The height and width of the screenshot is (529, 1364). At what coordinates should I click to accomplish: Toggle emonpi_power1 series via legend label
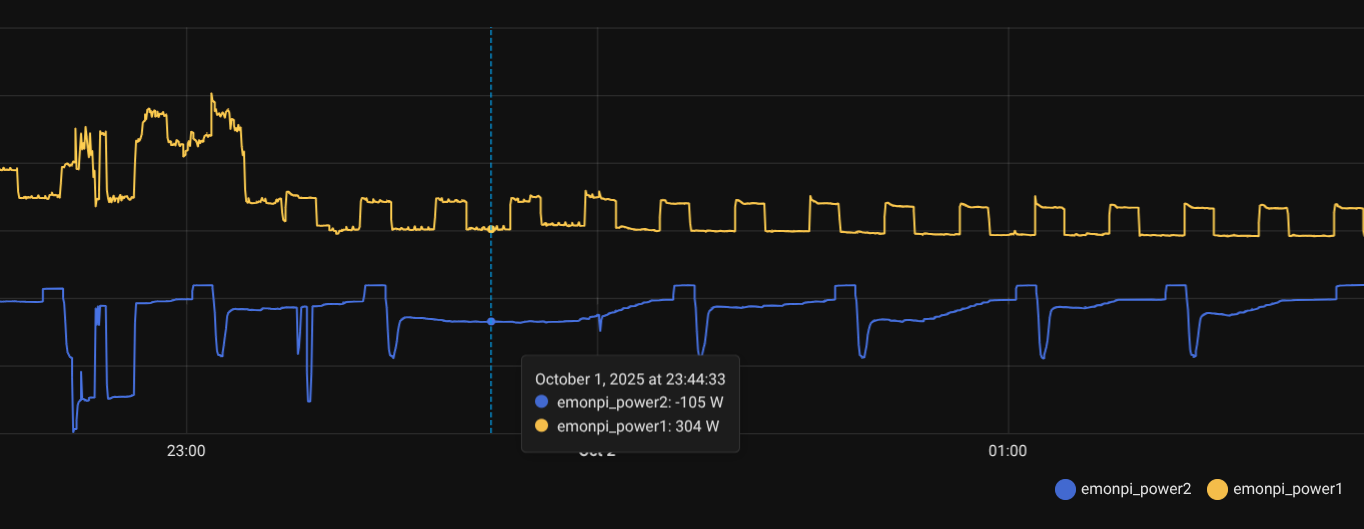coord(1287,489)
